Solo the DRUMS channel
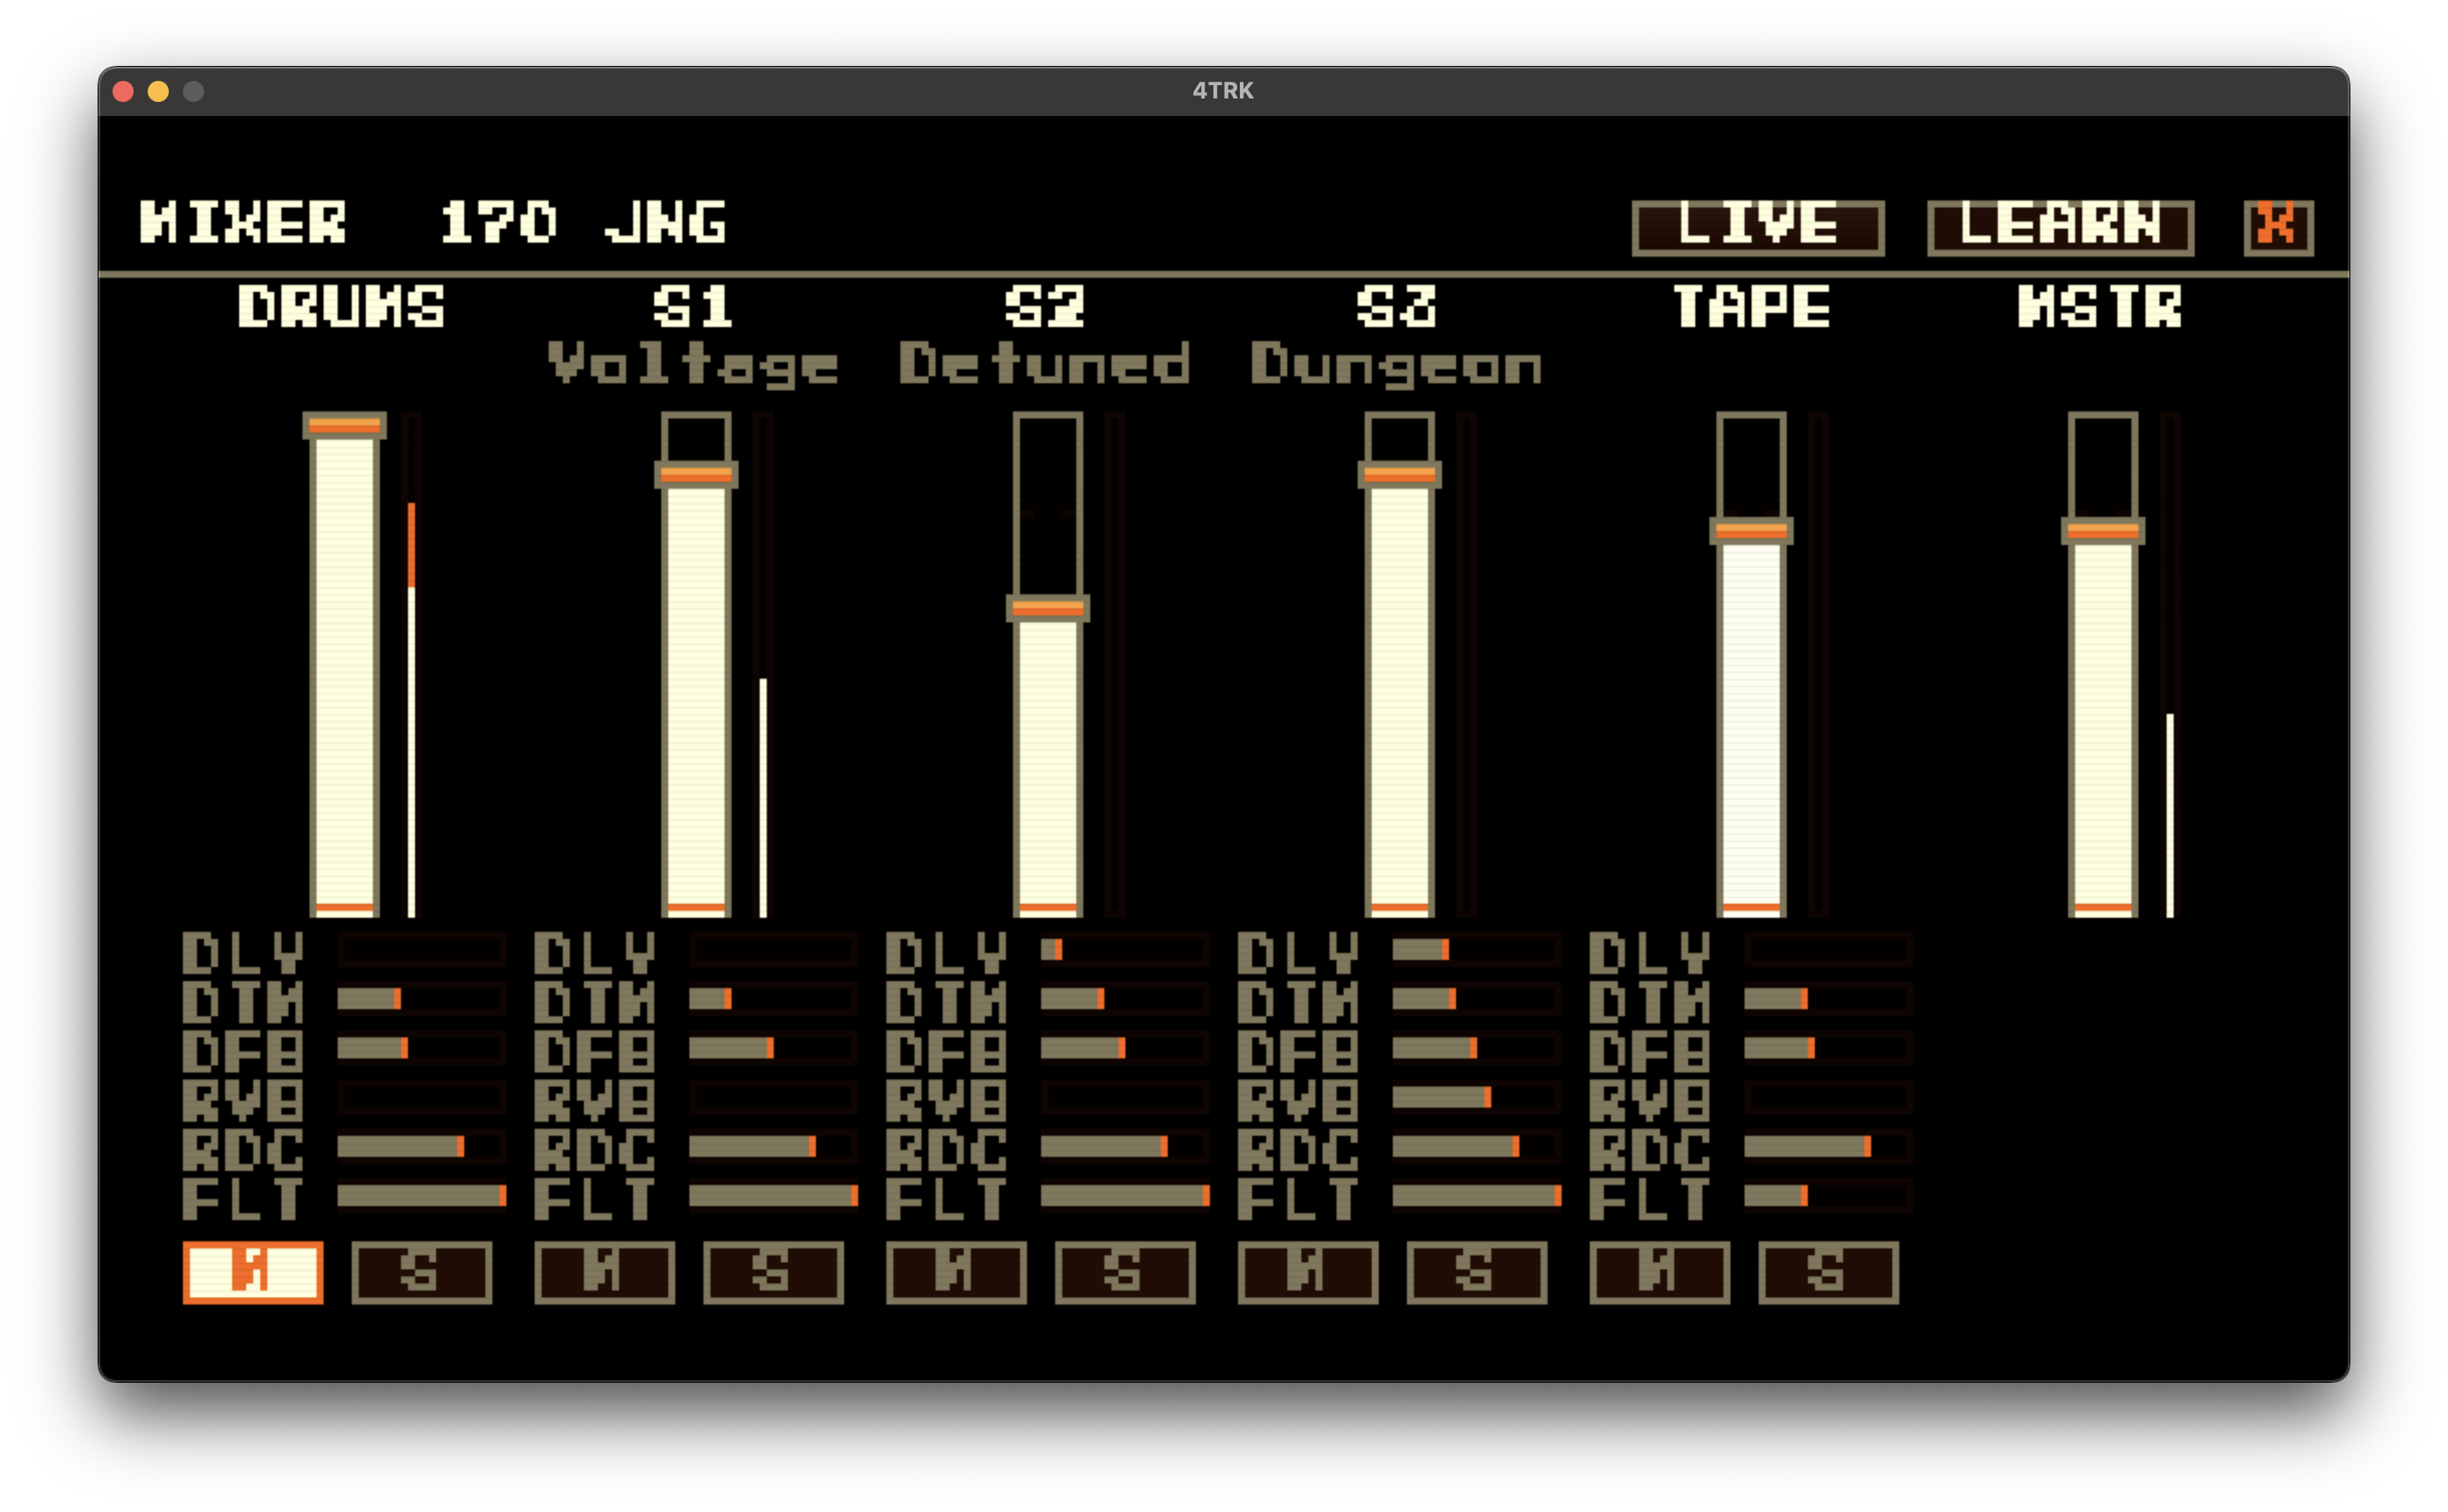 point(421,1272)
